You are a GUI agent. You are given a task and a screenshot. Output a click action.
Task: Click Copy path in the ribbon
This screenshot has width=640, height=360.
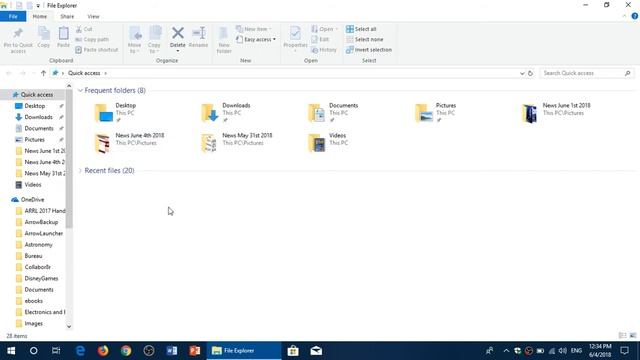92,39
